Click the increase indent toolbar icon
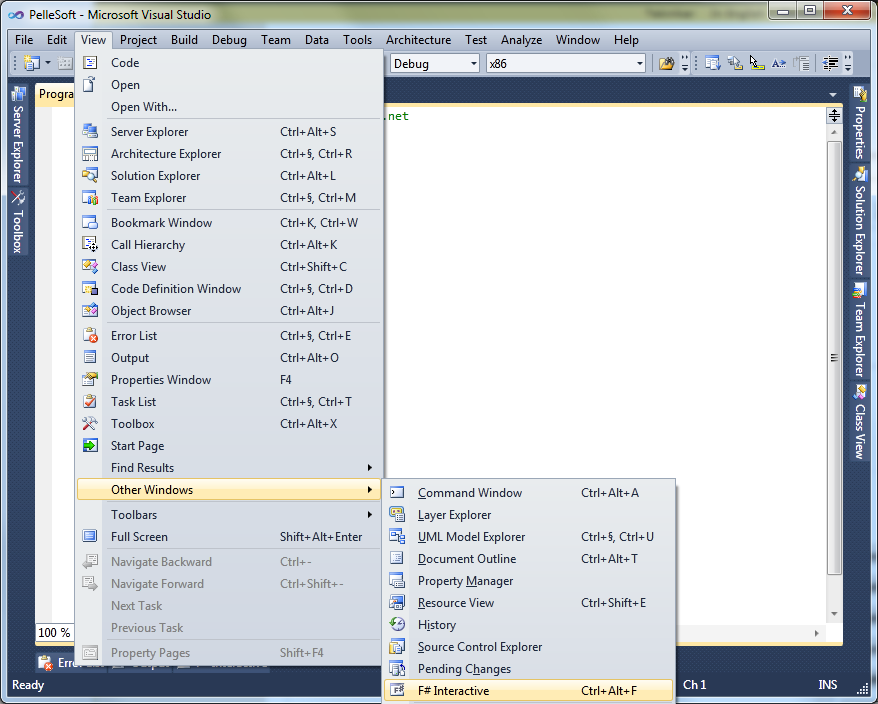Image resolution: width=878 pixels, height=704 pixels. pos(830,63)
